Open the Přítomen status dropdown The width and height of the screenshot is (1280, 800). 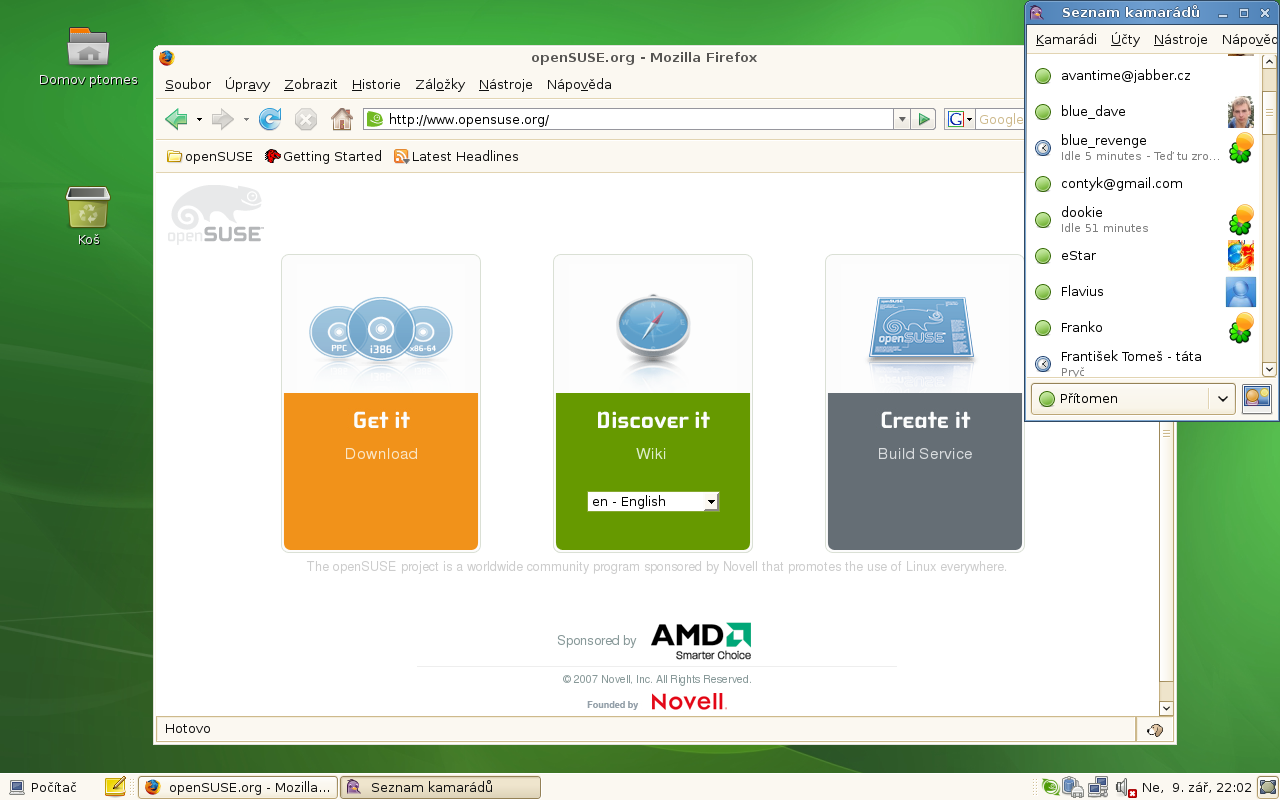1133,398
